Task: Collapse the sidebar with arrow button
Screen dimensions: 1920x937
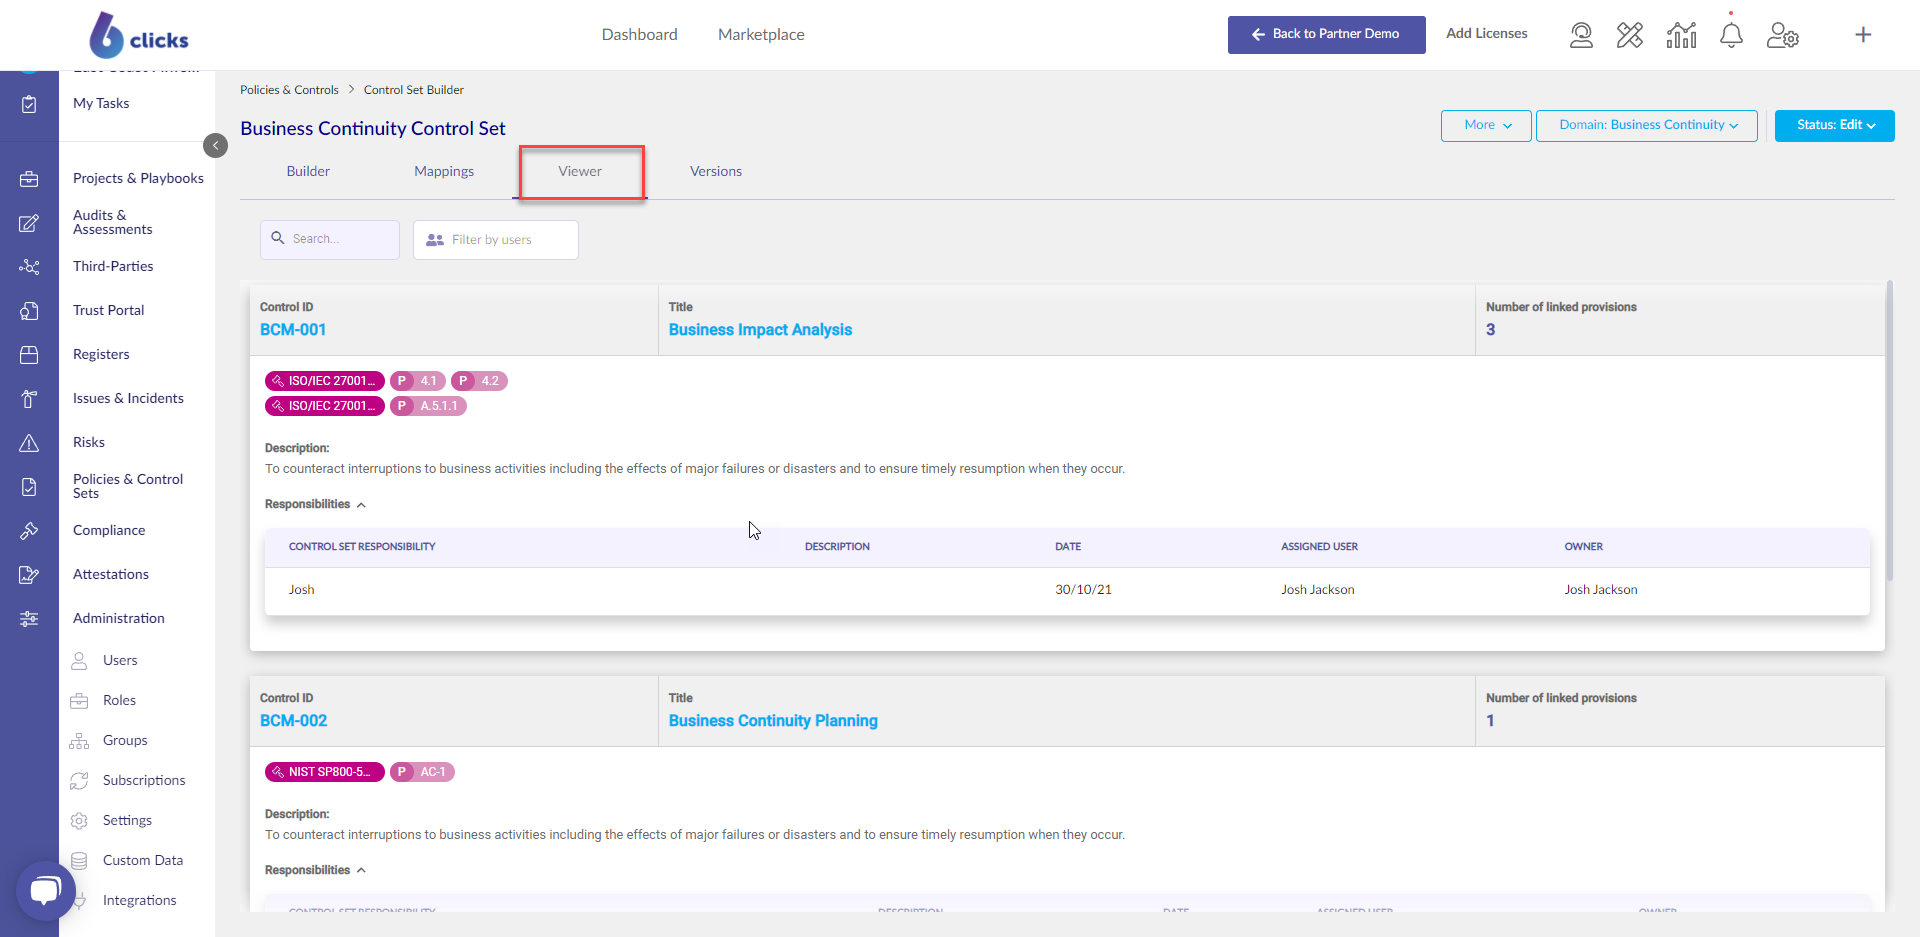Action: 215,146
